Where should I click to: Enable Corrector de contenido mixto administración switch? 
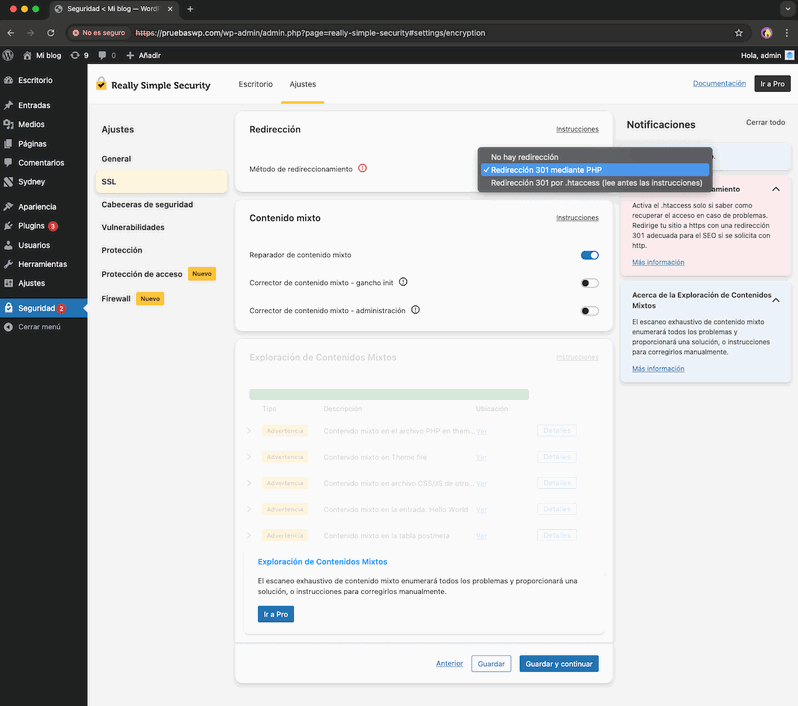589,311
